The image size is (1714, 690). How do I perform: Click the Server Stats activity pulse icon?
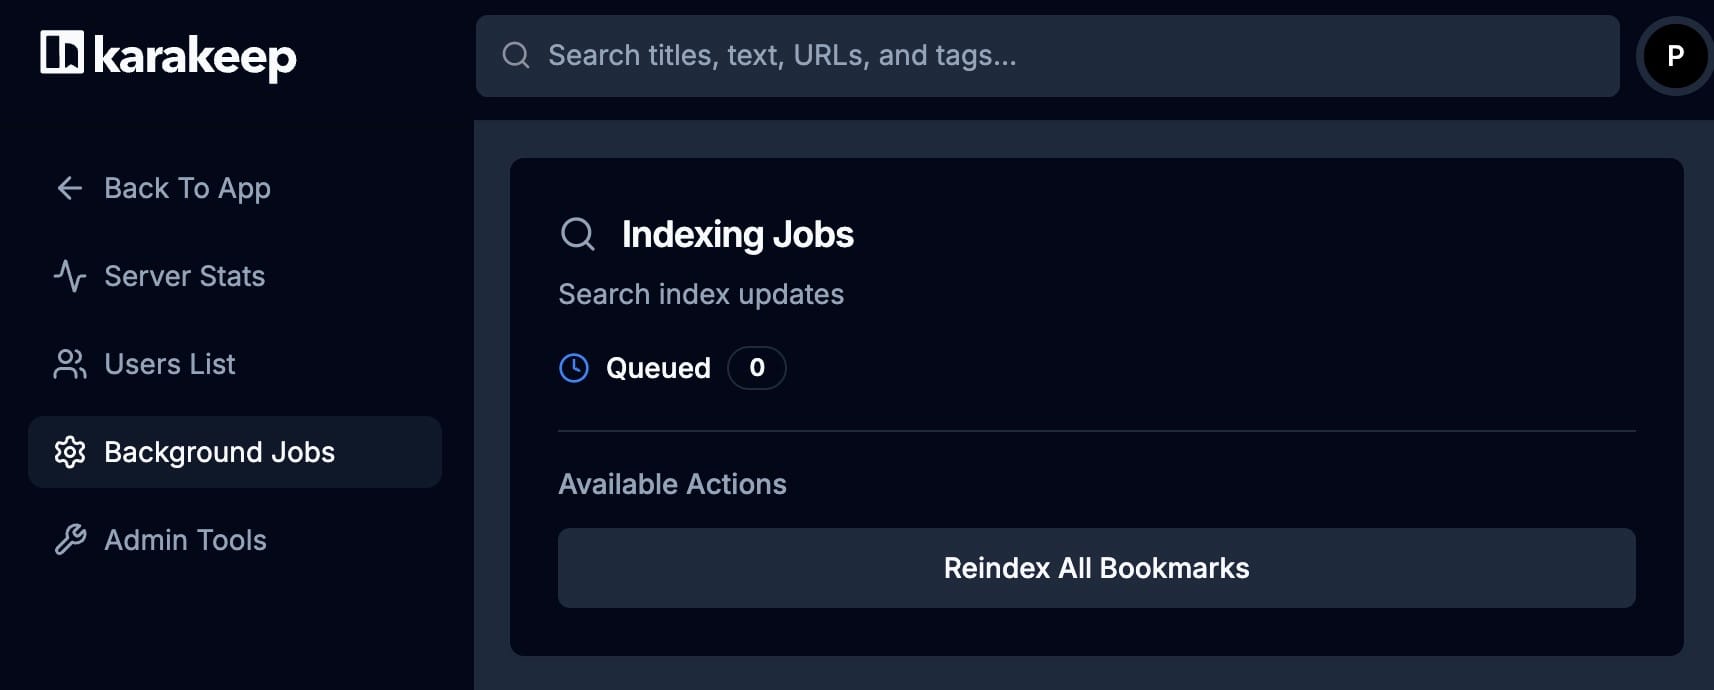(x=70, y=276)
